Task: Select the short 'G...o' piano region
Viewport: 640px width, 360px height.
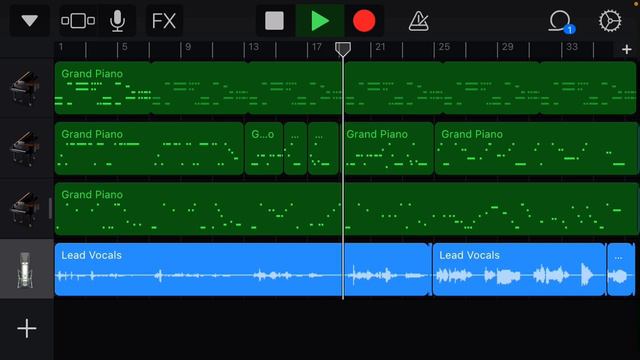Action: (264, 148)
